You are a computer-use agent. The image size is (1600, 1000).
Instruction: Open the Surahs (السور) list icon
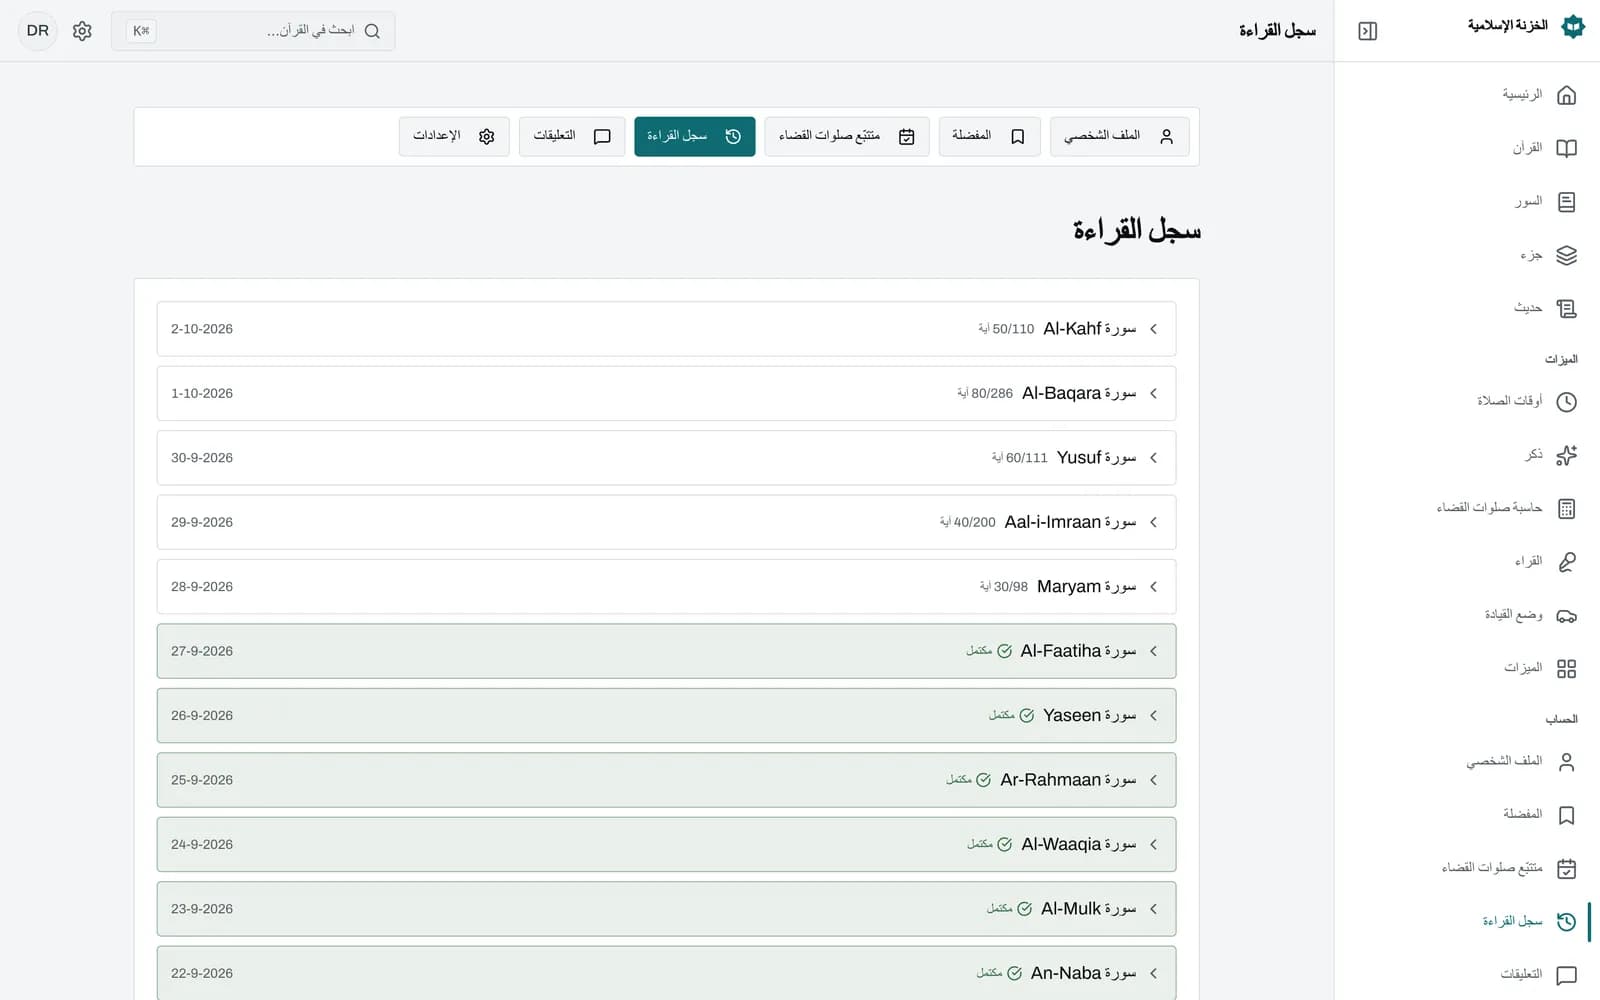[1566, 202]
